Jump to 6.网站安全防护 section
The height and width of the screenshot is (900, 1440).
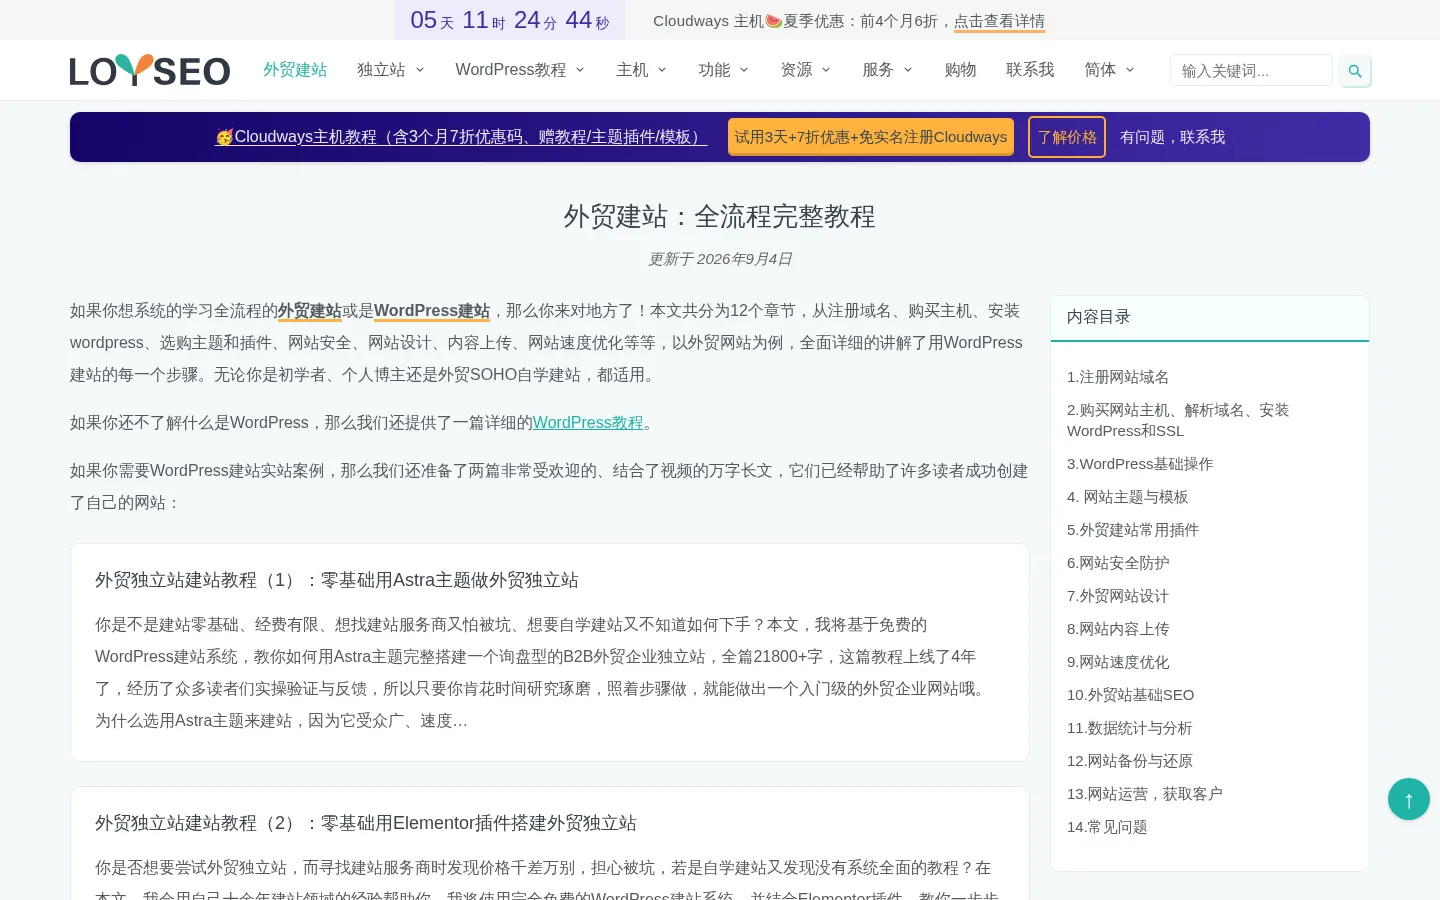pos(1118,563)
